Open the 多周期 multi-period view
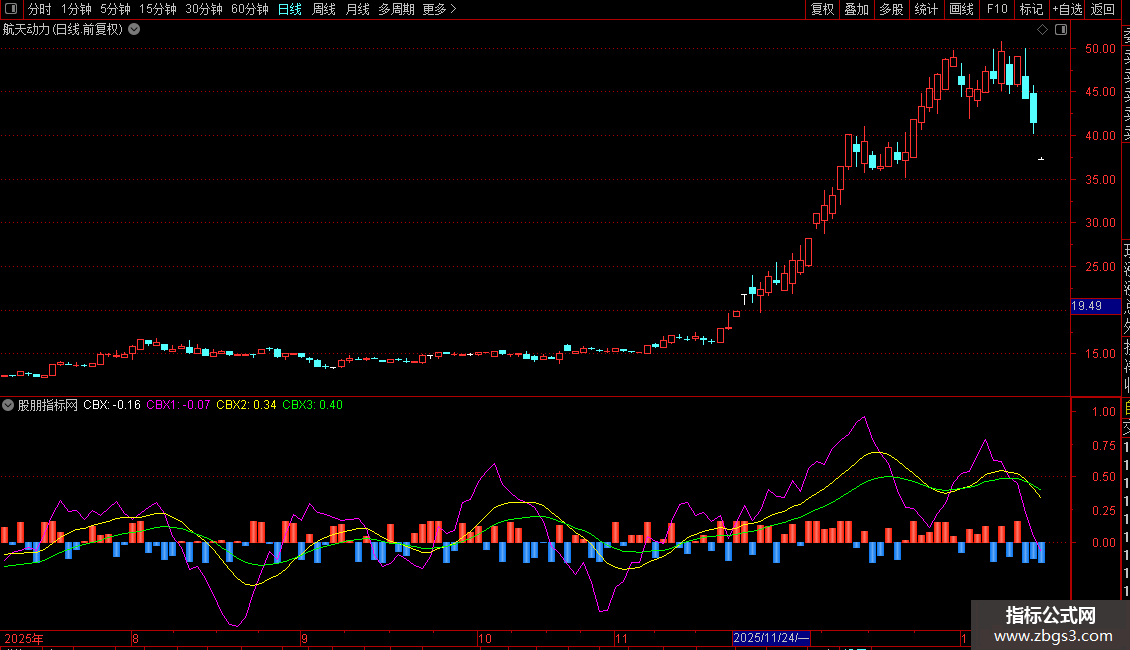 (x=396, y=9)
